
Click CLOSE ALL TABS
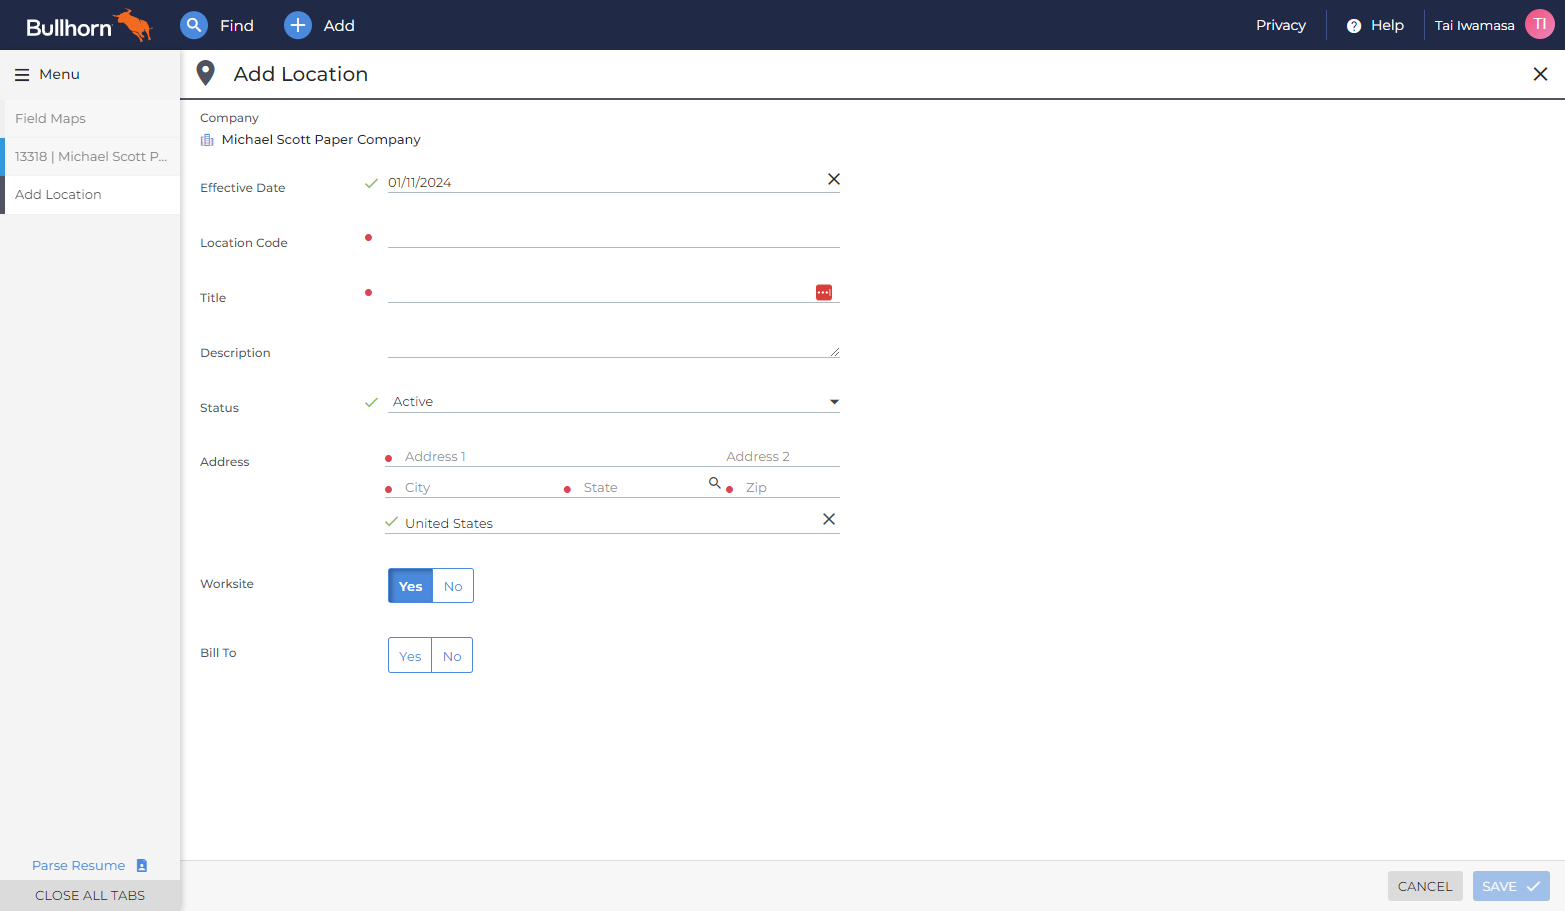pos(90,895)
